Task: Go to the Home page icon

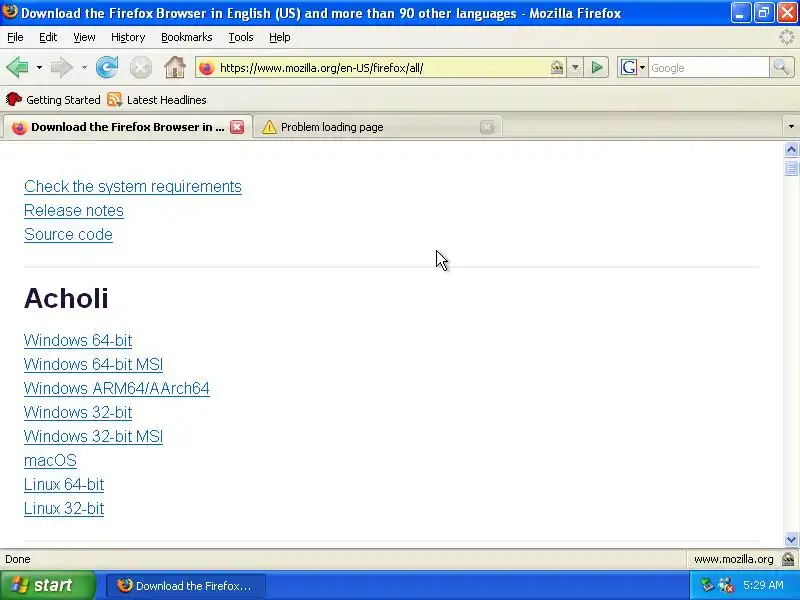Action: pos(174,67)
